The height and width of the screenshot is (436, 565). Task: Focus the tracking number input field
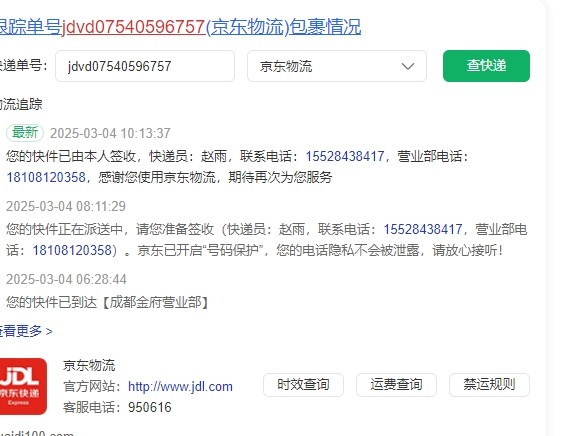coord(145,66)
